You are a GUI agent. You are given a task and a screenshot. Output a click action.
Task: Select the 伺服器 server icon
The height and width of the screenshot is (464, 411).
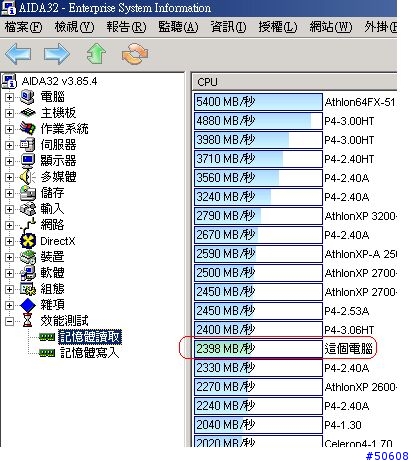28,144
